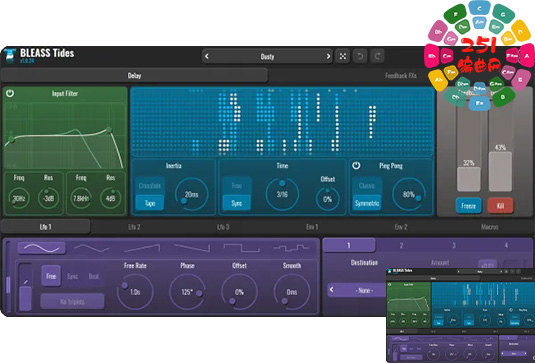Click the Ping Pong 80% knob
Screen dimensions: 535x363
tap(409, 194)
